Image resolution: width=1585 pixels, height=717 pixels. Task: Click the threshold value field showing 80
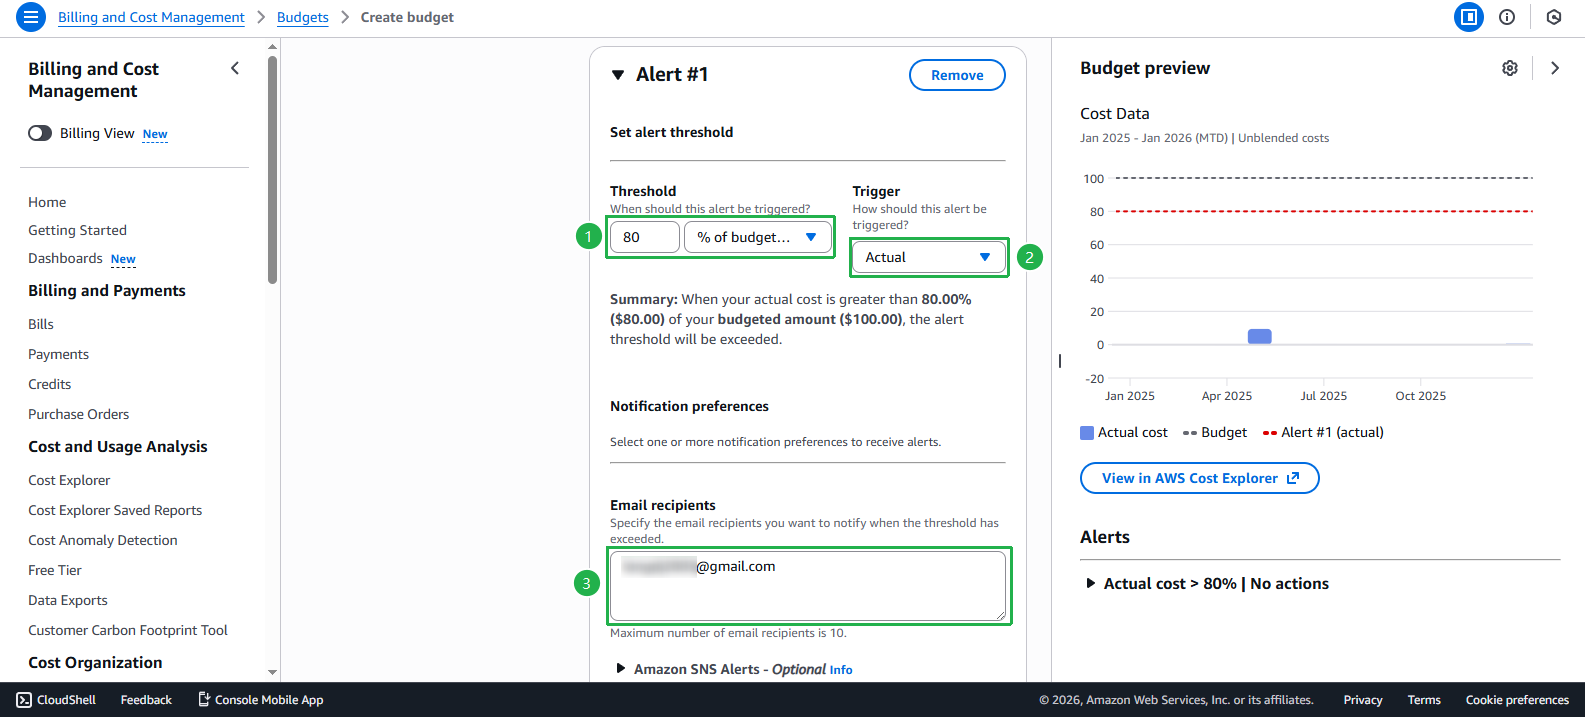645,237
